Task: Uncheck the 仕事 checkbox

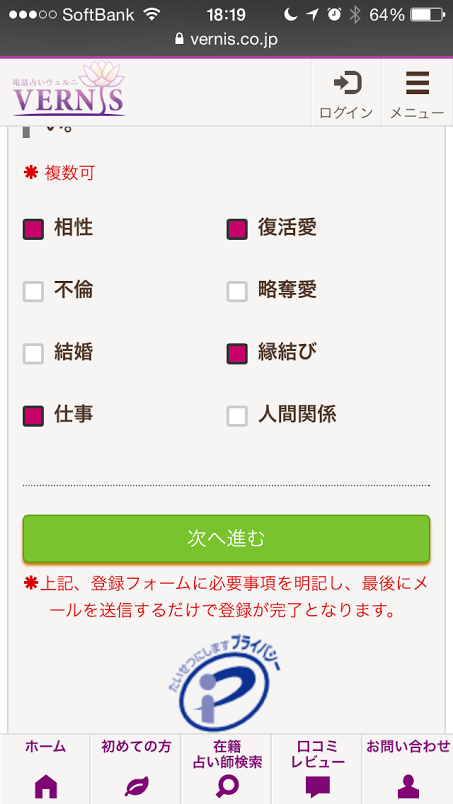Action: click(x=33, y=416)
